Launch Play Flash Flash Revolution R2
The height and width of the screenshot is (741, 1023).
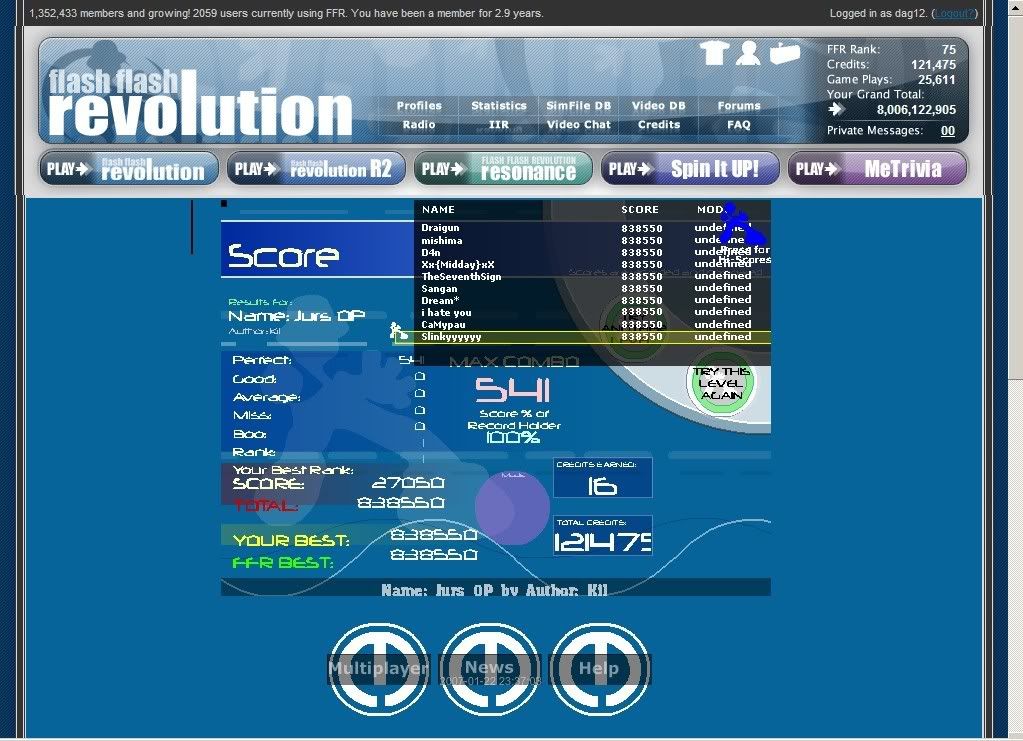point(316,169)
